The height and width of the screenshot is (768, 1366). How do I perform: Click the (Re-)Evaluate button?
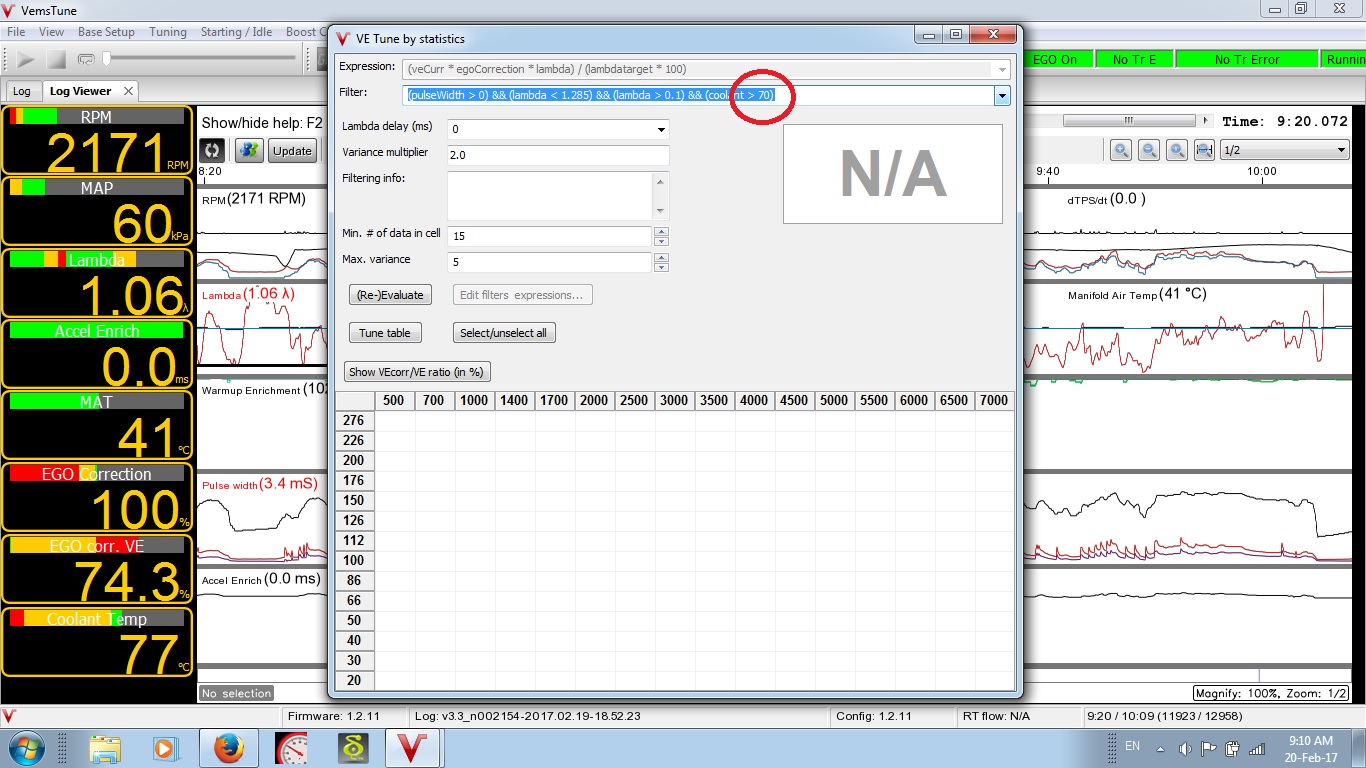click(391, 295)
